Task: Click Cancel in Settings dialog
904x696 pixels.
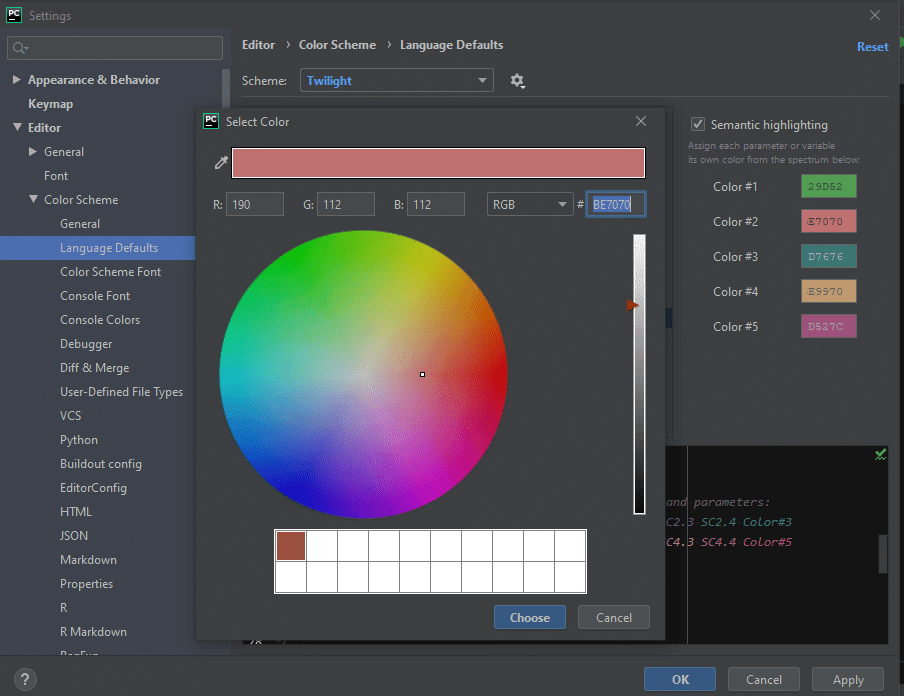Action: [x=764, y=679]
